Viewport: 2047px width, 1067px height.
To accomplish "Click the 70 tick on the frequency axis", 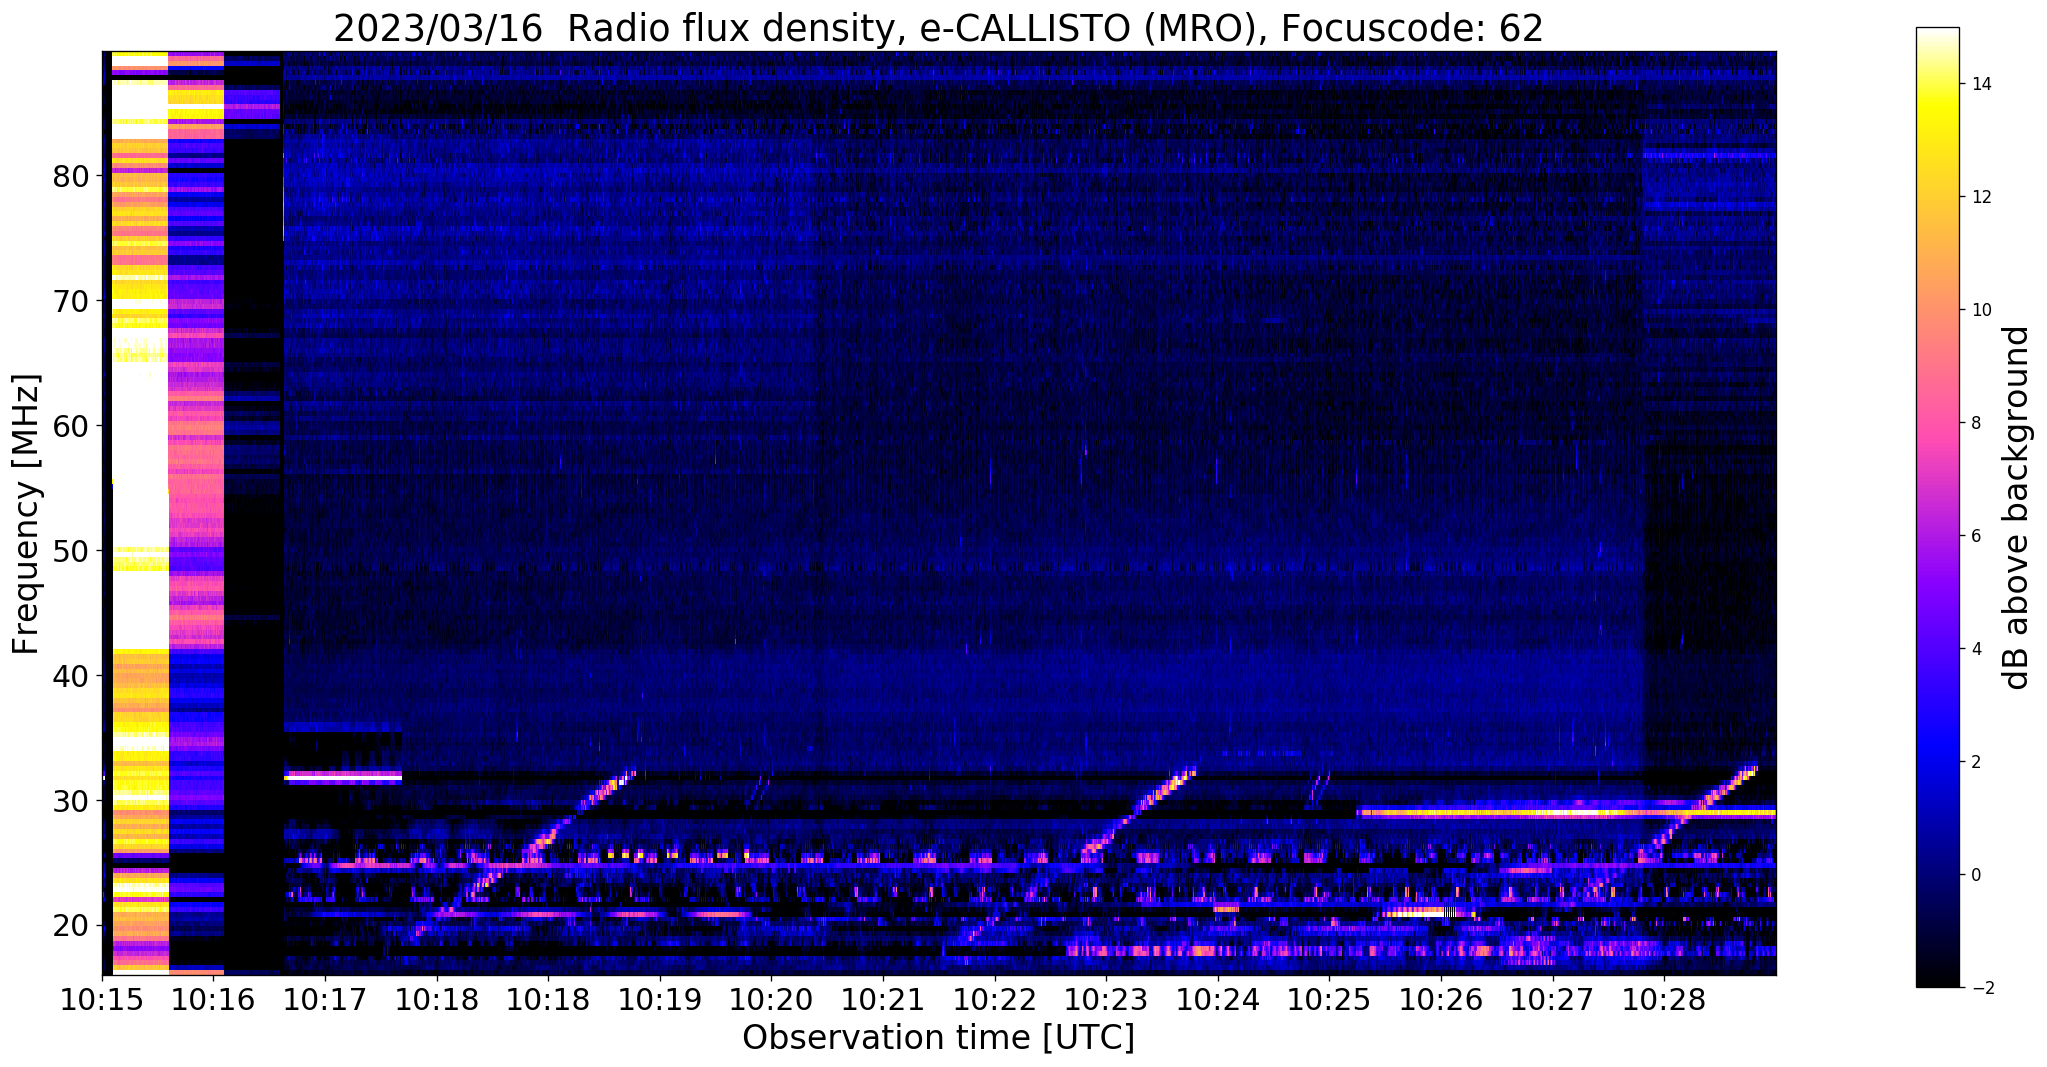I will coord(72,301).
